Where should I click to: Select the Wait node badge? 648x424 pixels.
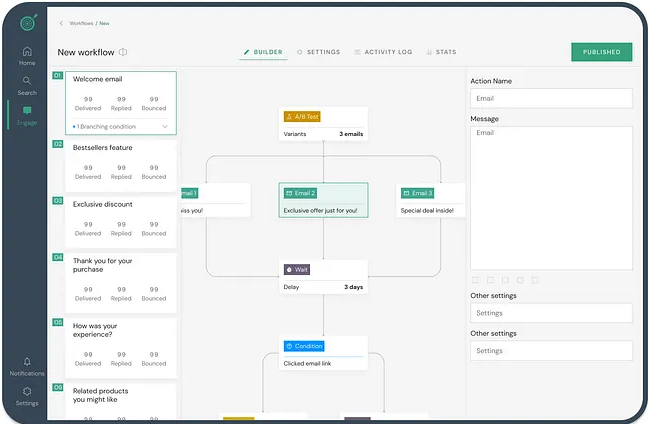click(297, 269)
